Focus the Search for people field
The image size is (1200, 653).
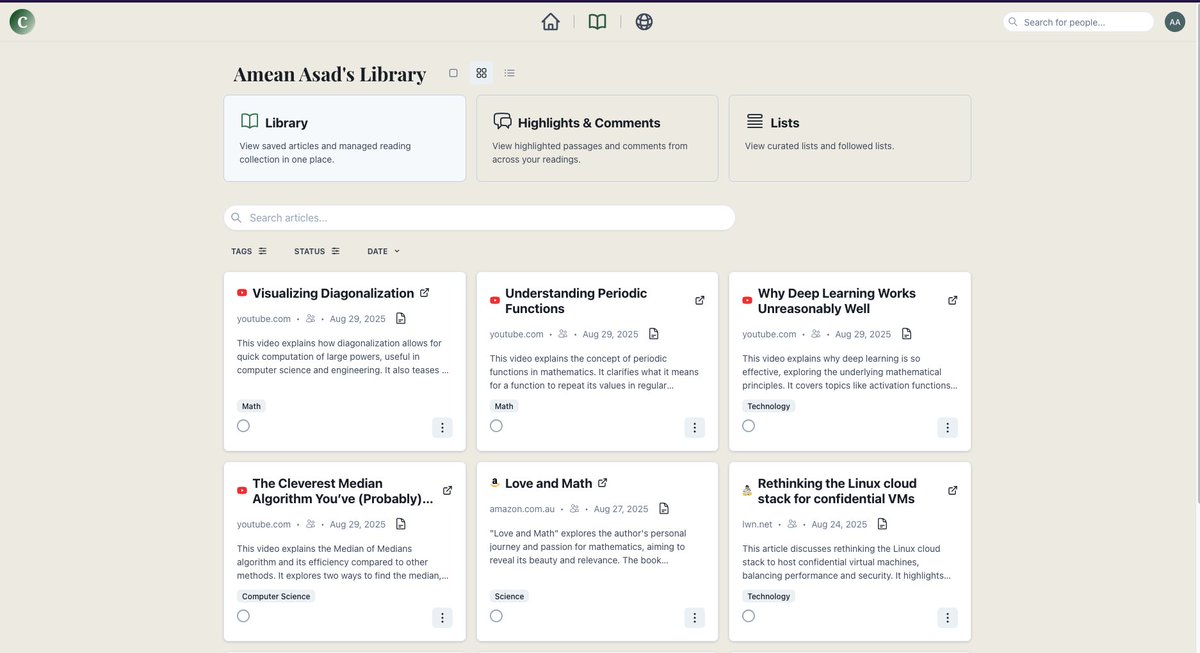click(x=1078, y=21)
